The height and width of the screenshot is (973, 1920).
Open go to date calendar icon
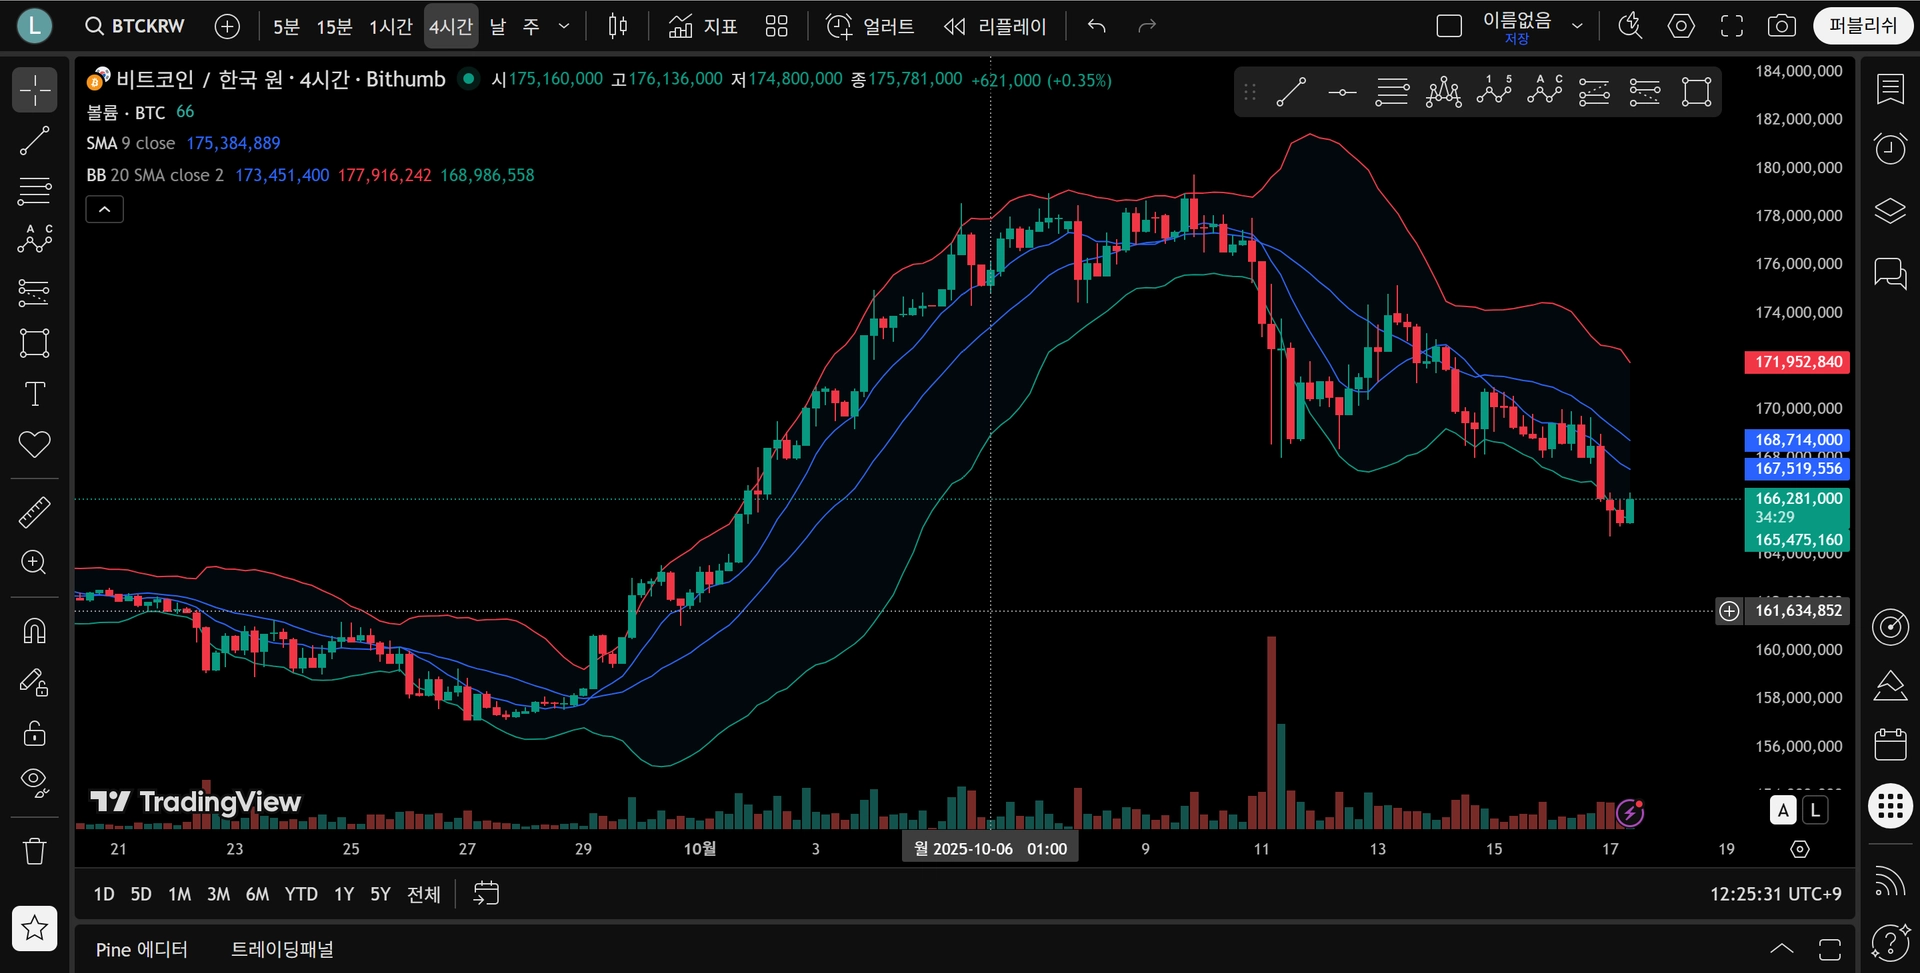[x=486, y=893]
